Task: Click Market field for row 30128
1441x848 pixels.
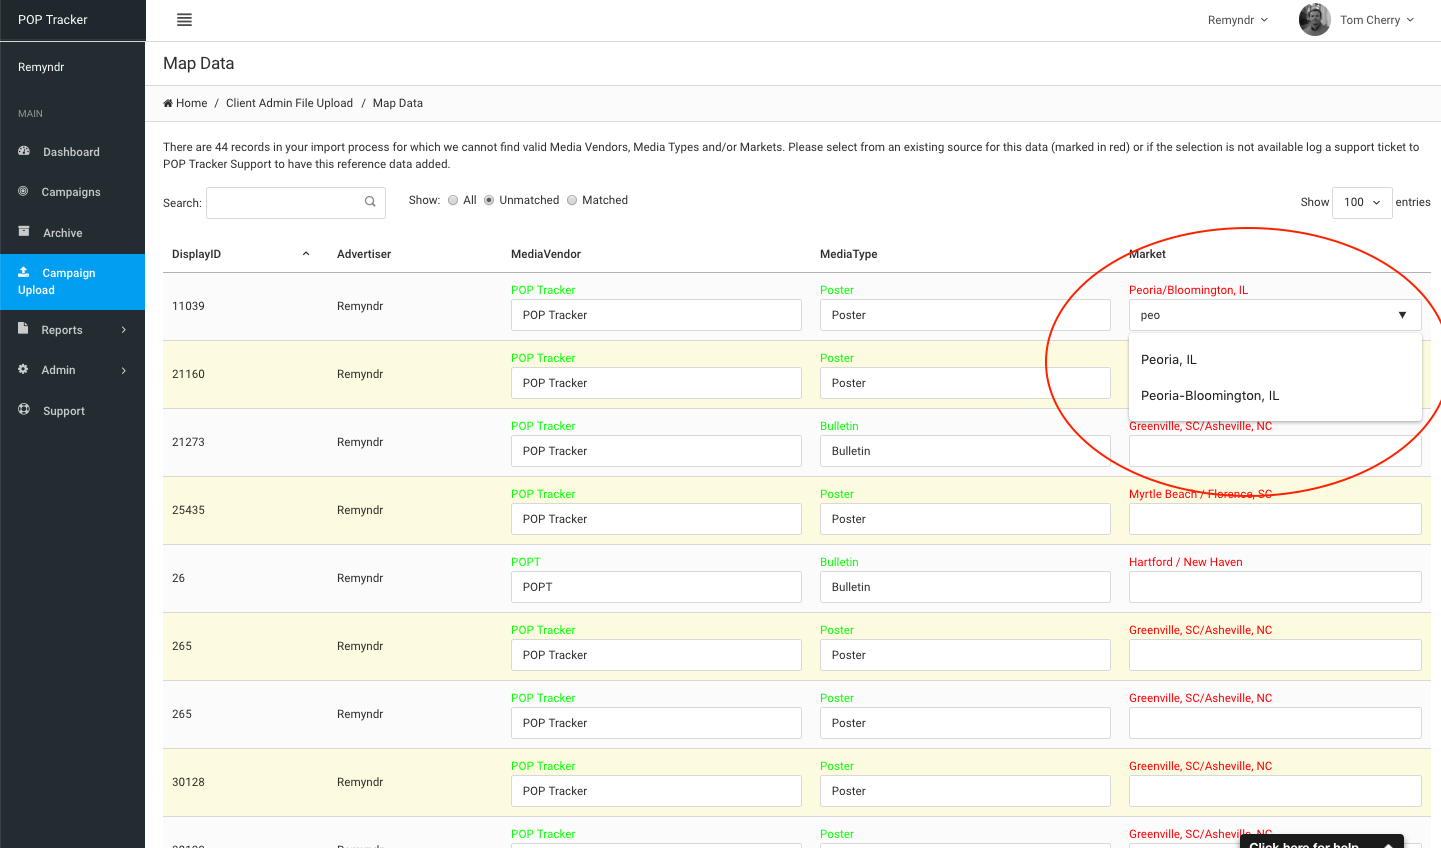Action: pyautogui.click(x=1275, y=791)
